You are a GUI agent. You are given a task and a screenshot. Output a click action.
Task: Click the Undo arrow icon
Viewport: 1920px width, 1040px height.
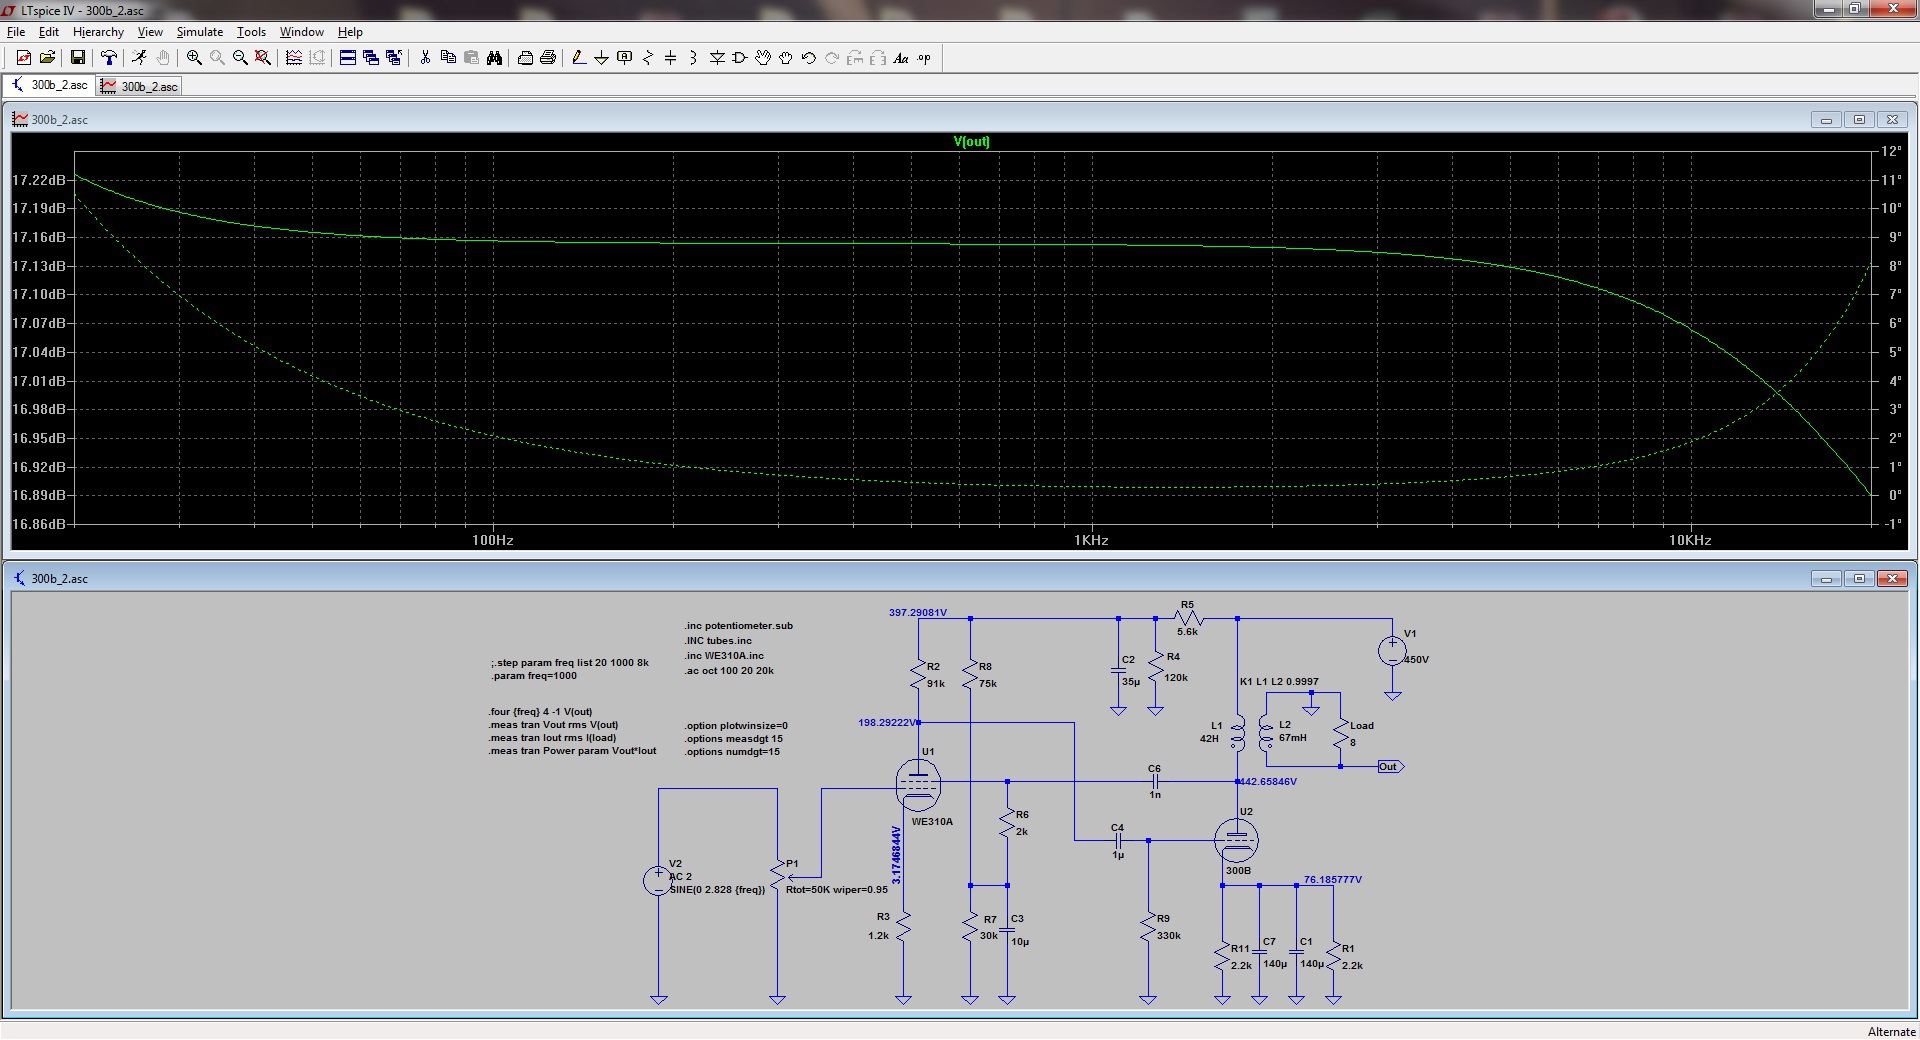tap(808, 58)
